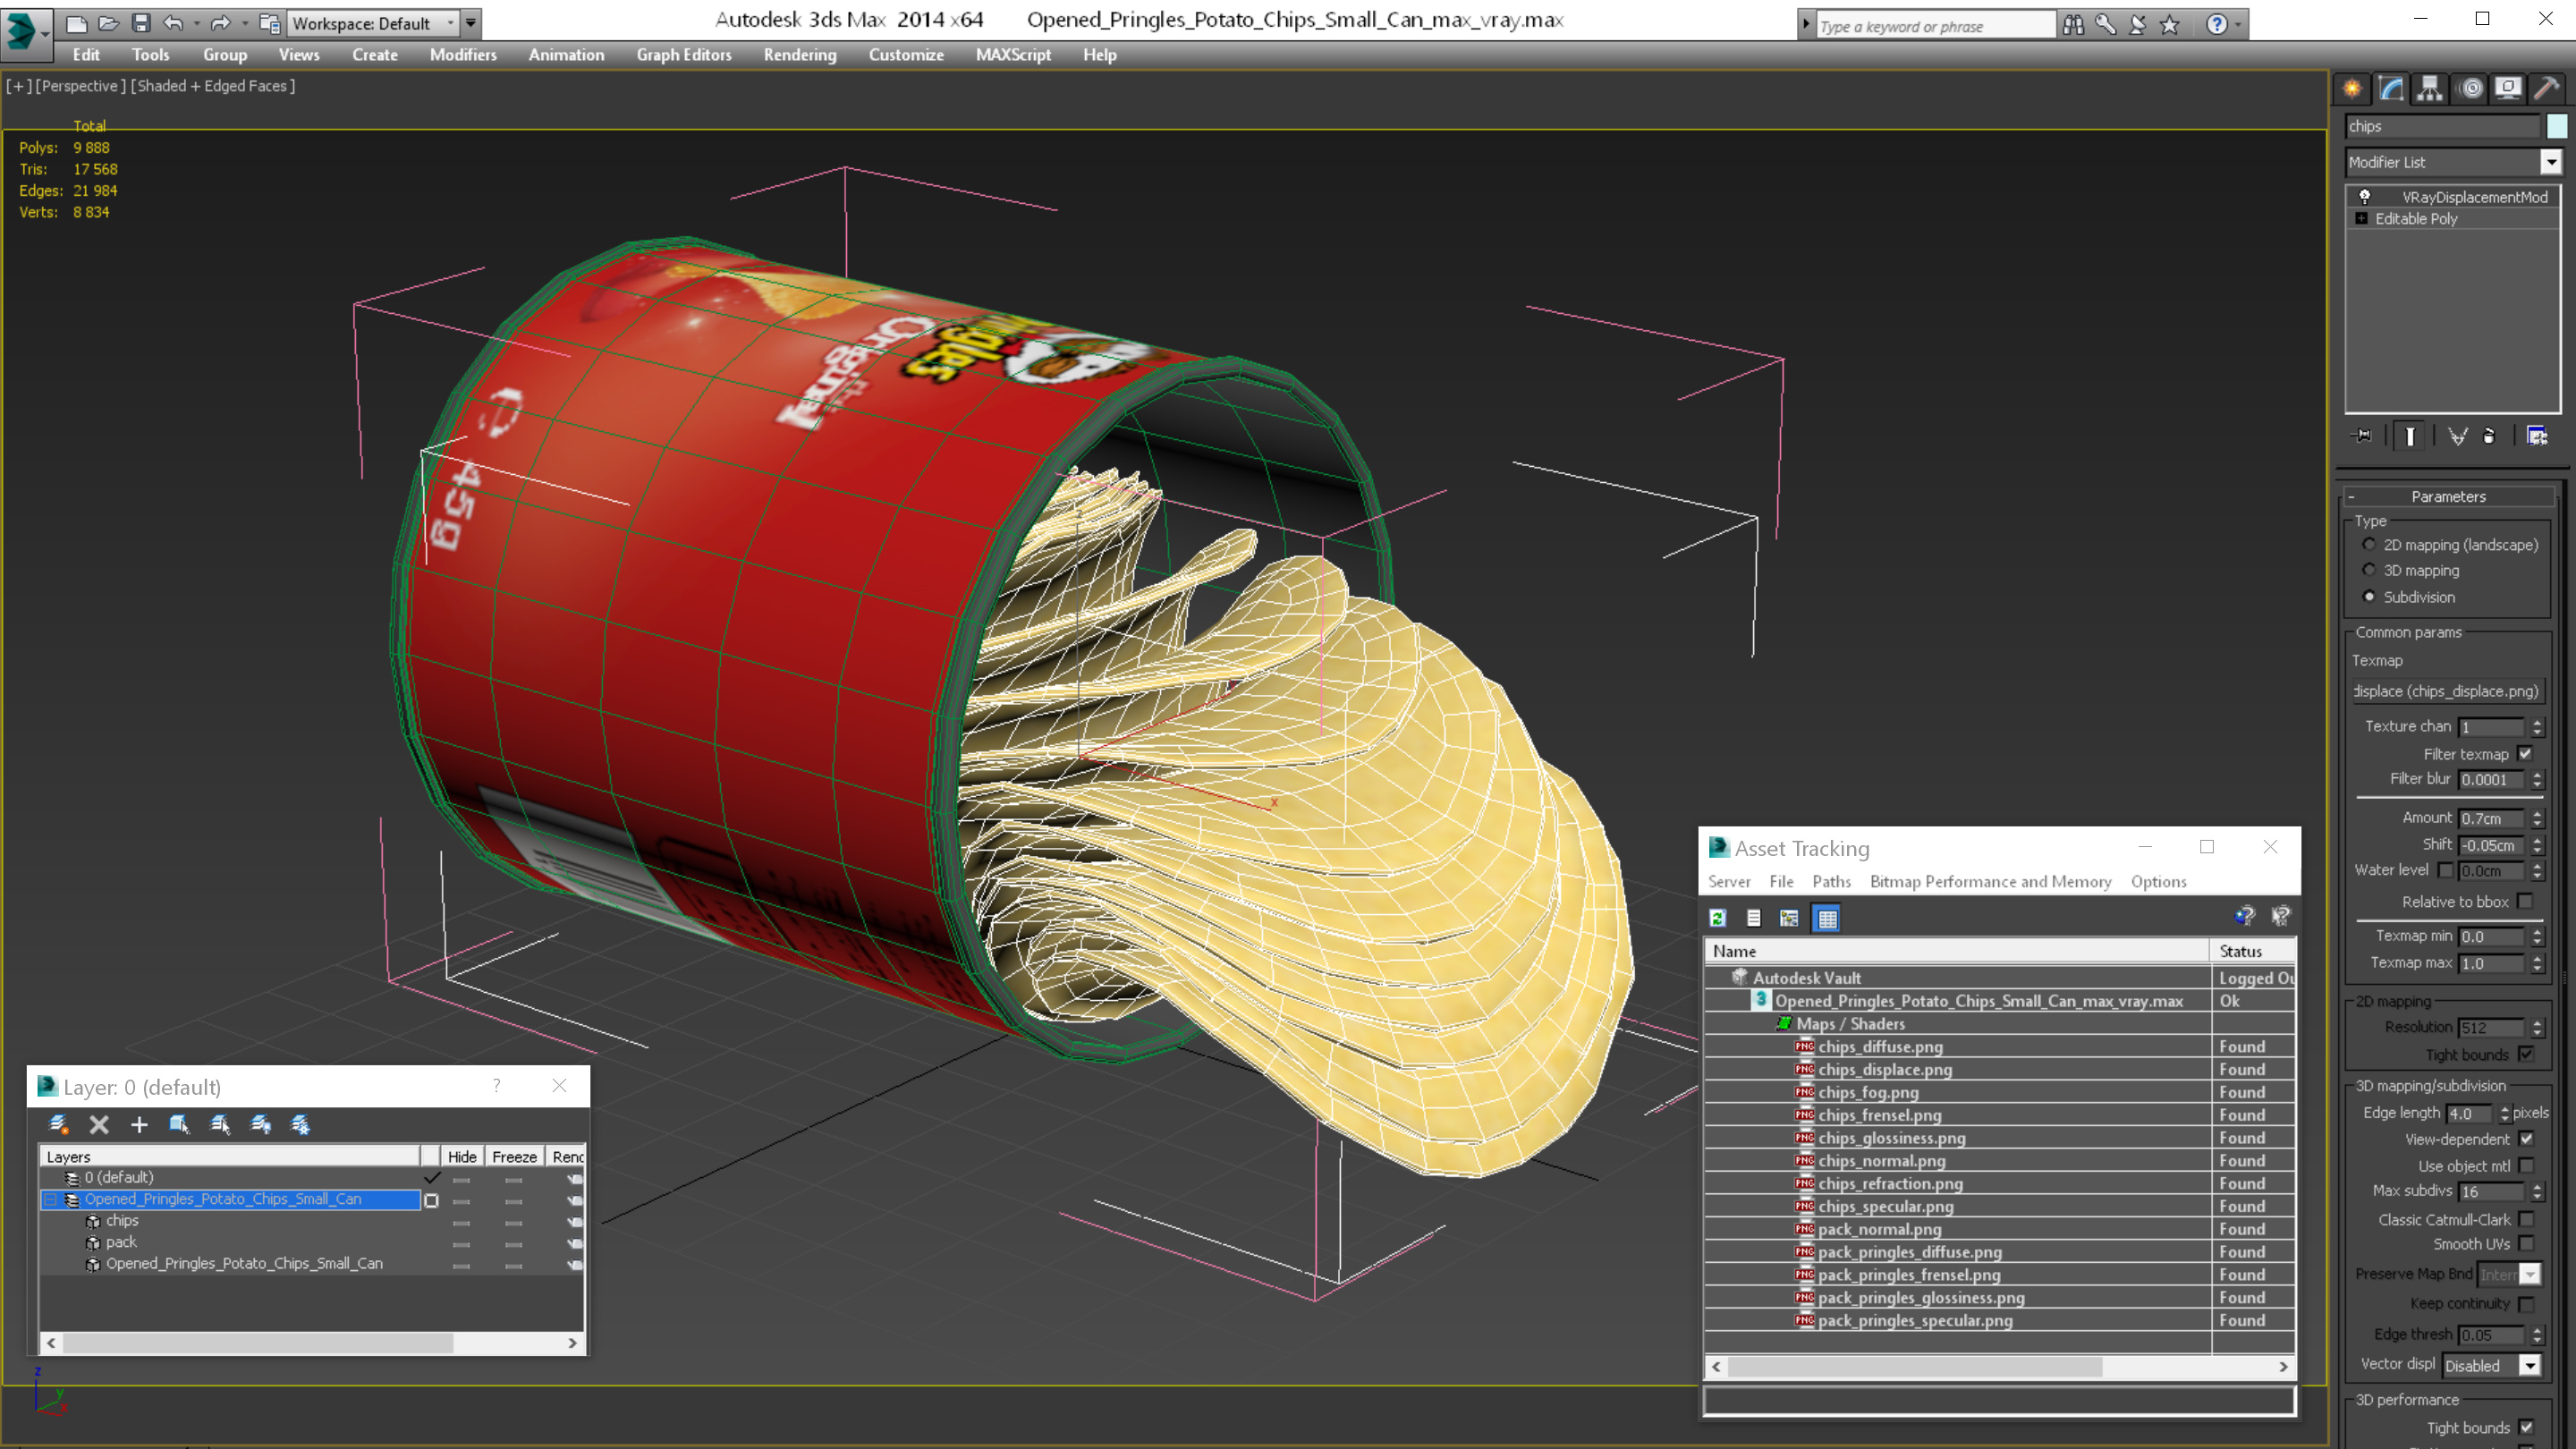The width and height of the screenshot is (2576, 1449).
Task: Open the Preserve Map Bnd dropdown
Action: [2529, 1274]
